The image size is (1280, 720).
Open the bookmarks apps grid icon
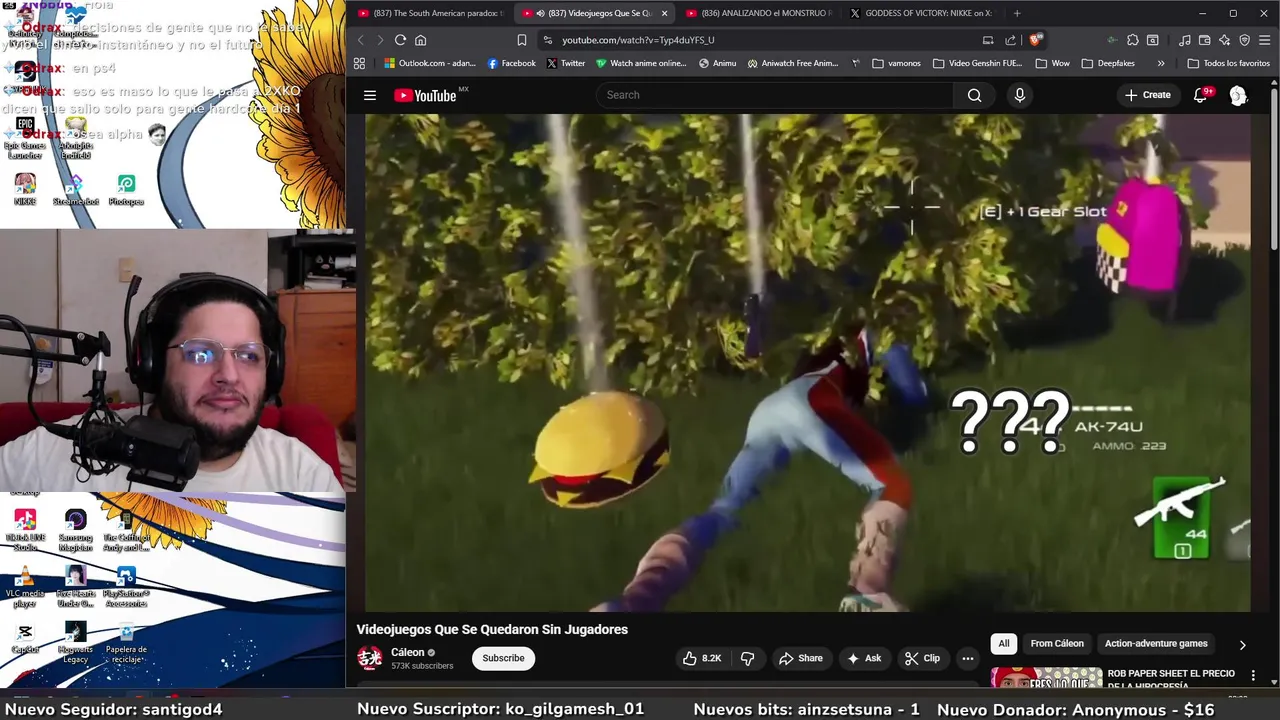pos(359,63)
